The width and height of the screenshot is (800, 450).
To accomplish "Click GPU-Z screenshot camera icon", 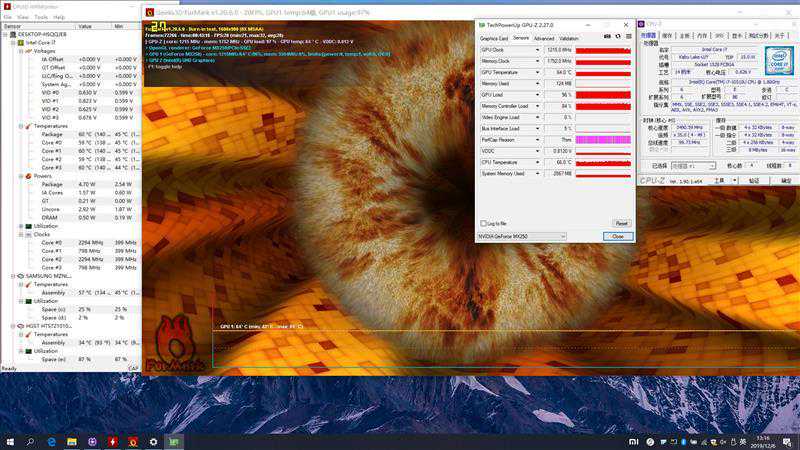I will (x=606, y=38).
